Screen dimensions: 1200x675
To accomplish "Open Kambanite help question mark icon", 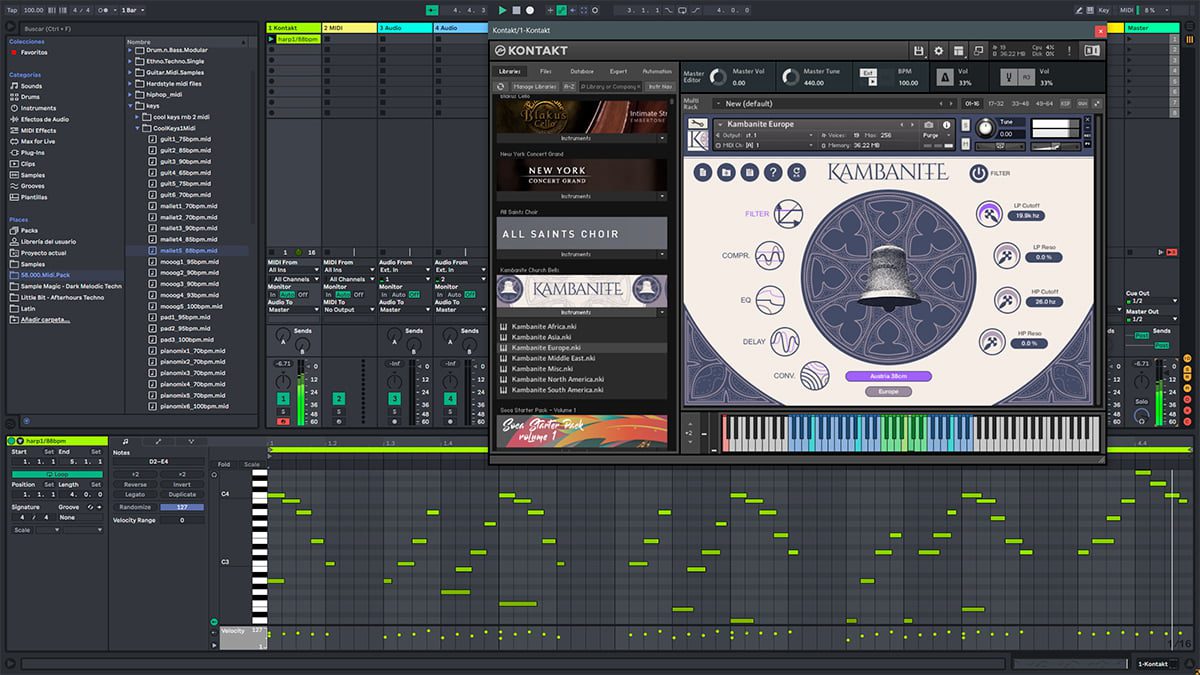I will click(x=773, y=173).
